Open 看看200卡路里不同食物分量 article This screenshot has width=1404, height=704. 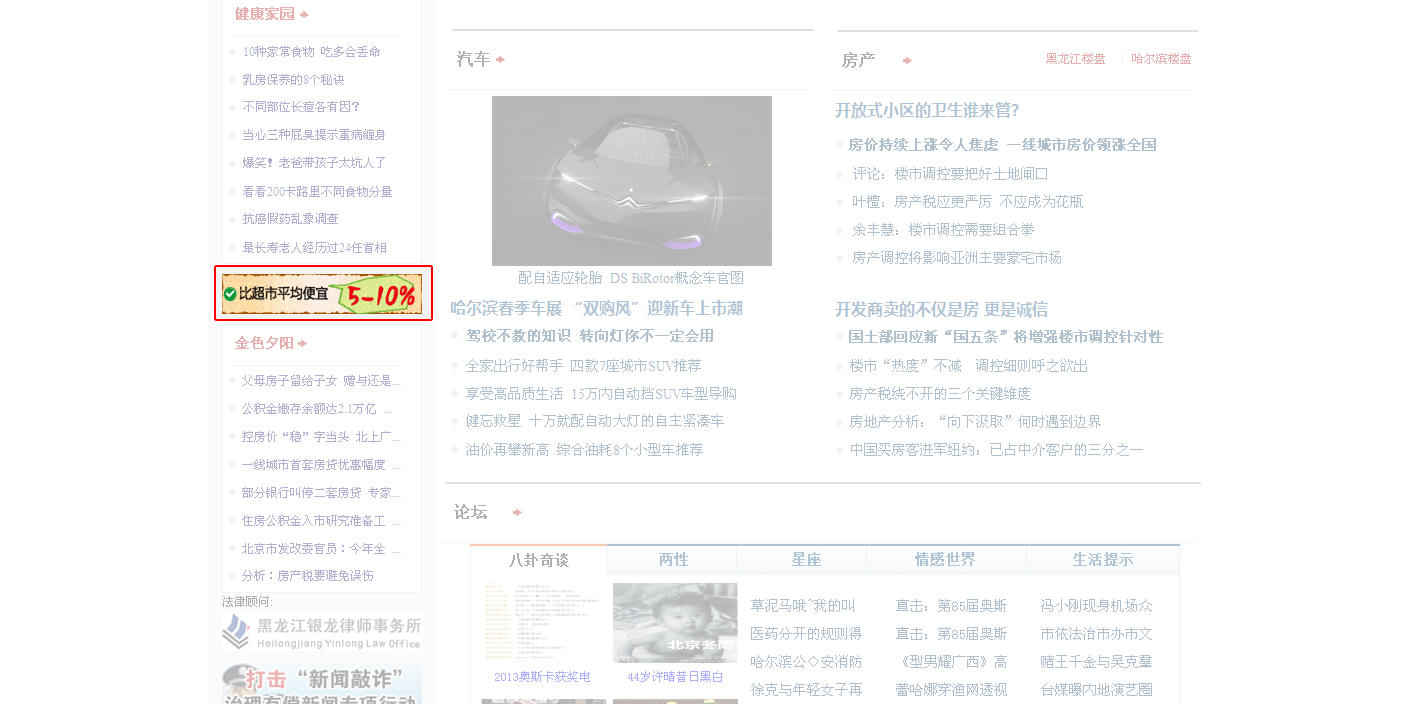317,192
